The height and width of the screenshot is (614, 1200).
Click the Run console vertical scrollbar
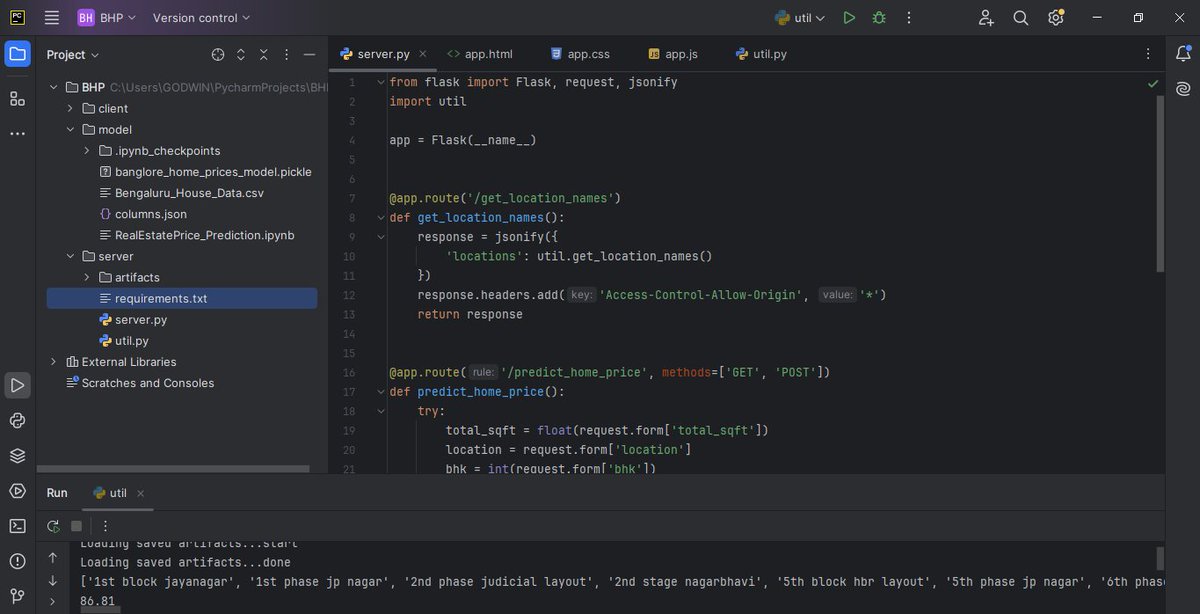[1160, 558]
